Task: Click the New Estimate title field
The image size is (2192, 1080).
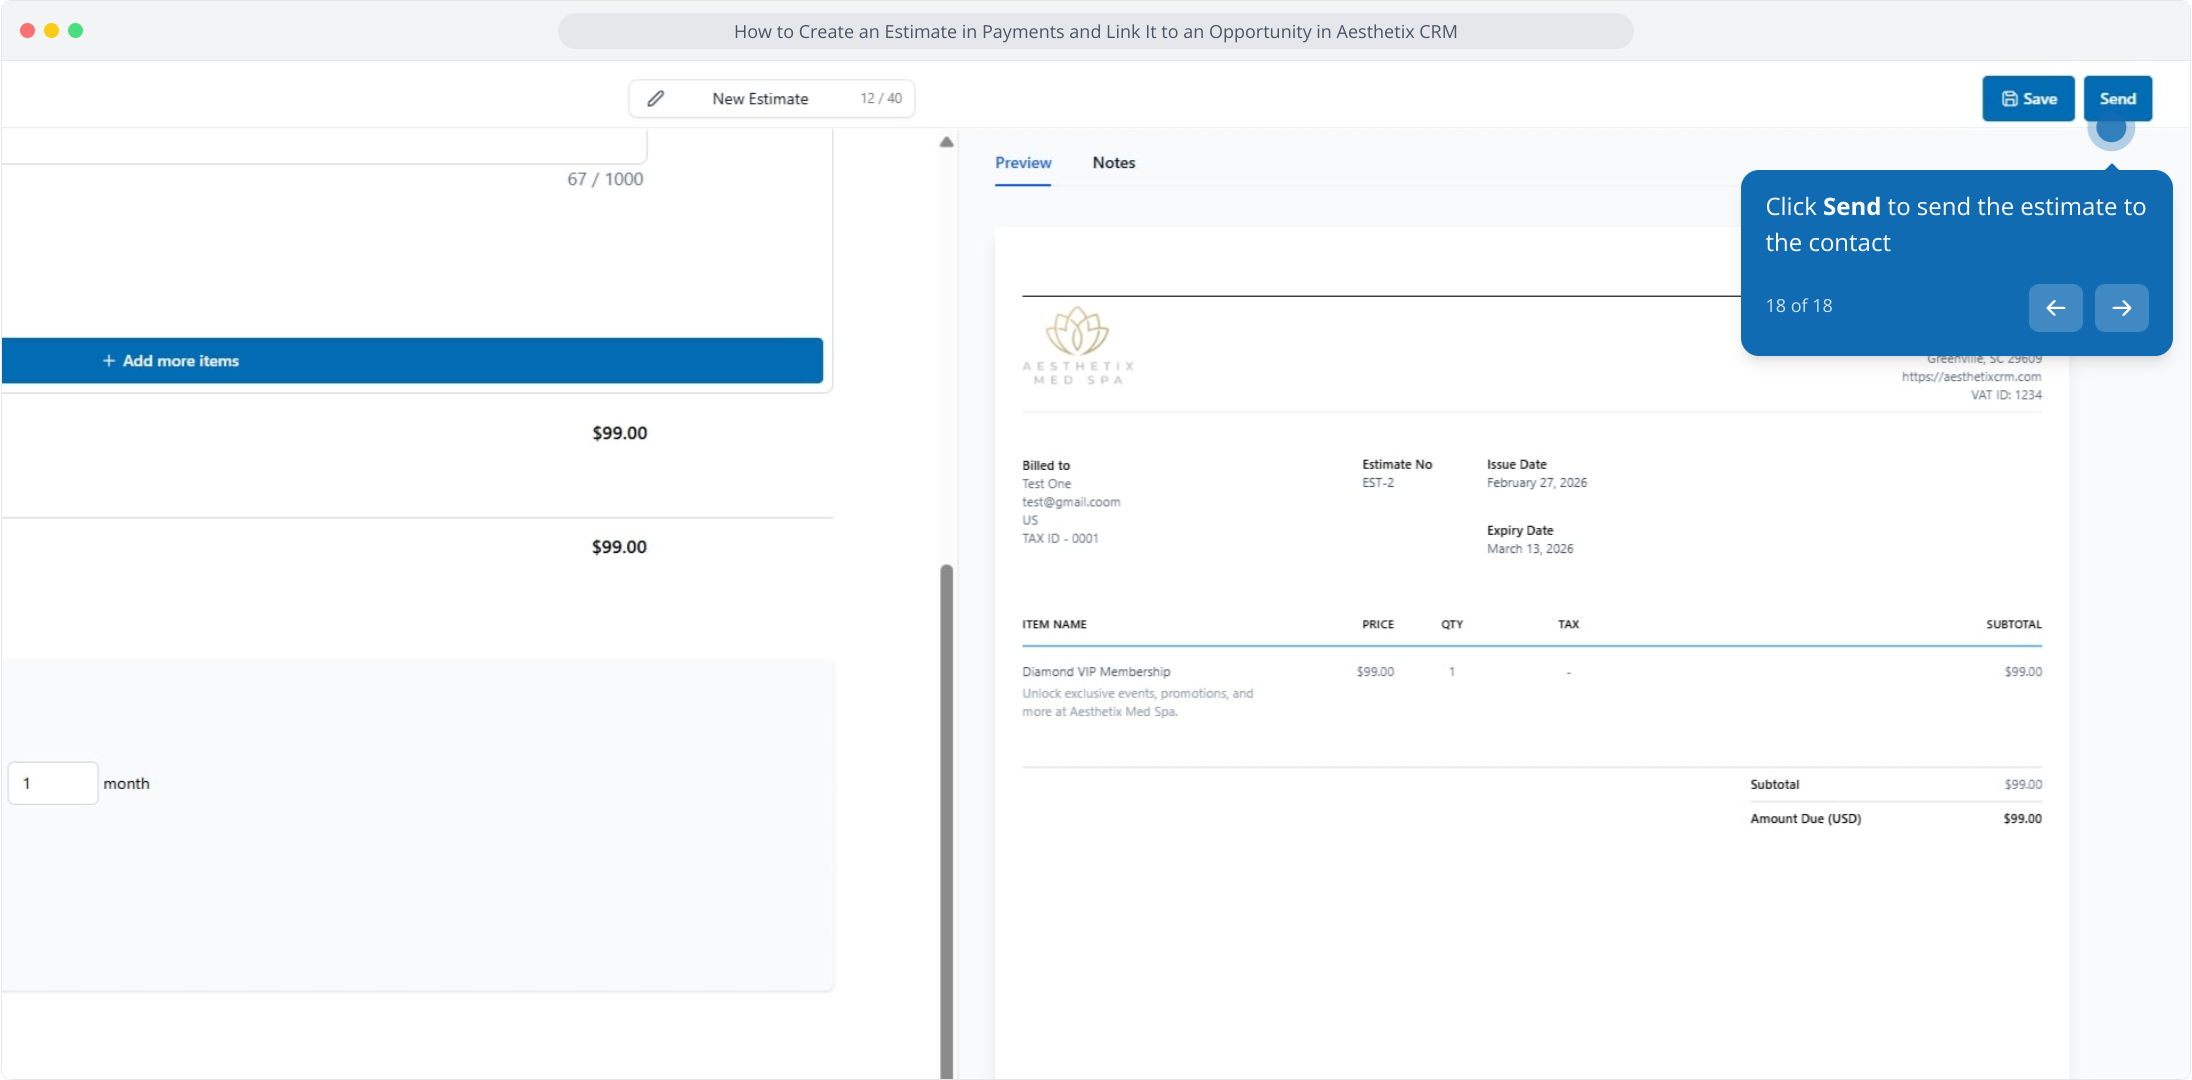Action: [x=760, y=98]
